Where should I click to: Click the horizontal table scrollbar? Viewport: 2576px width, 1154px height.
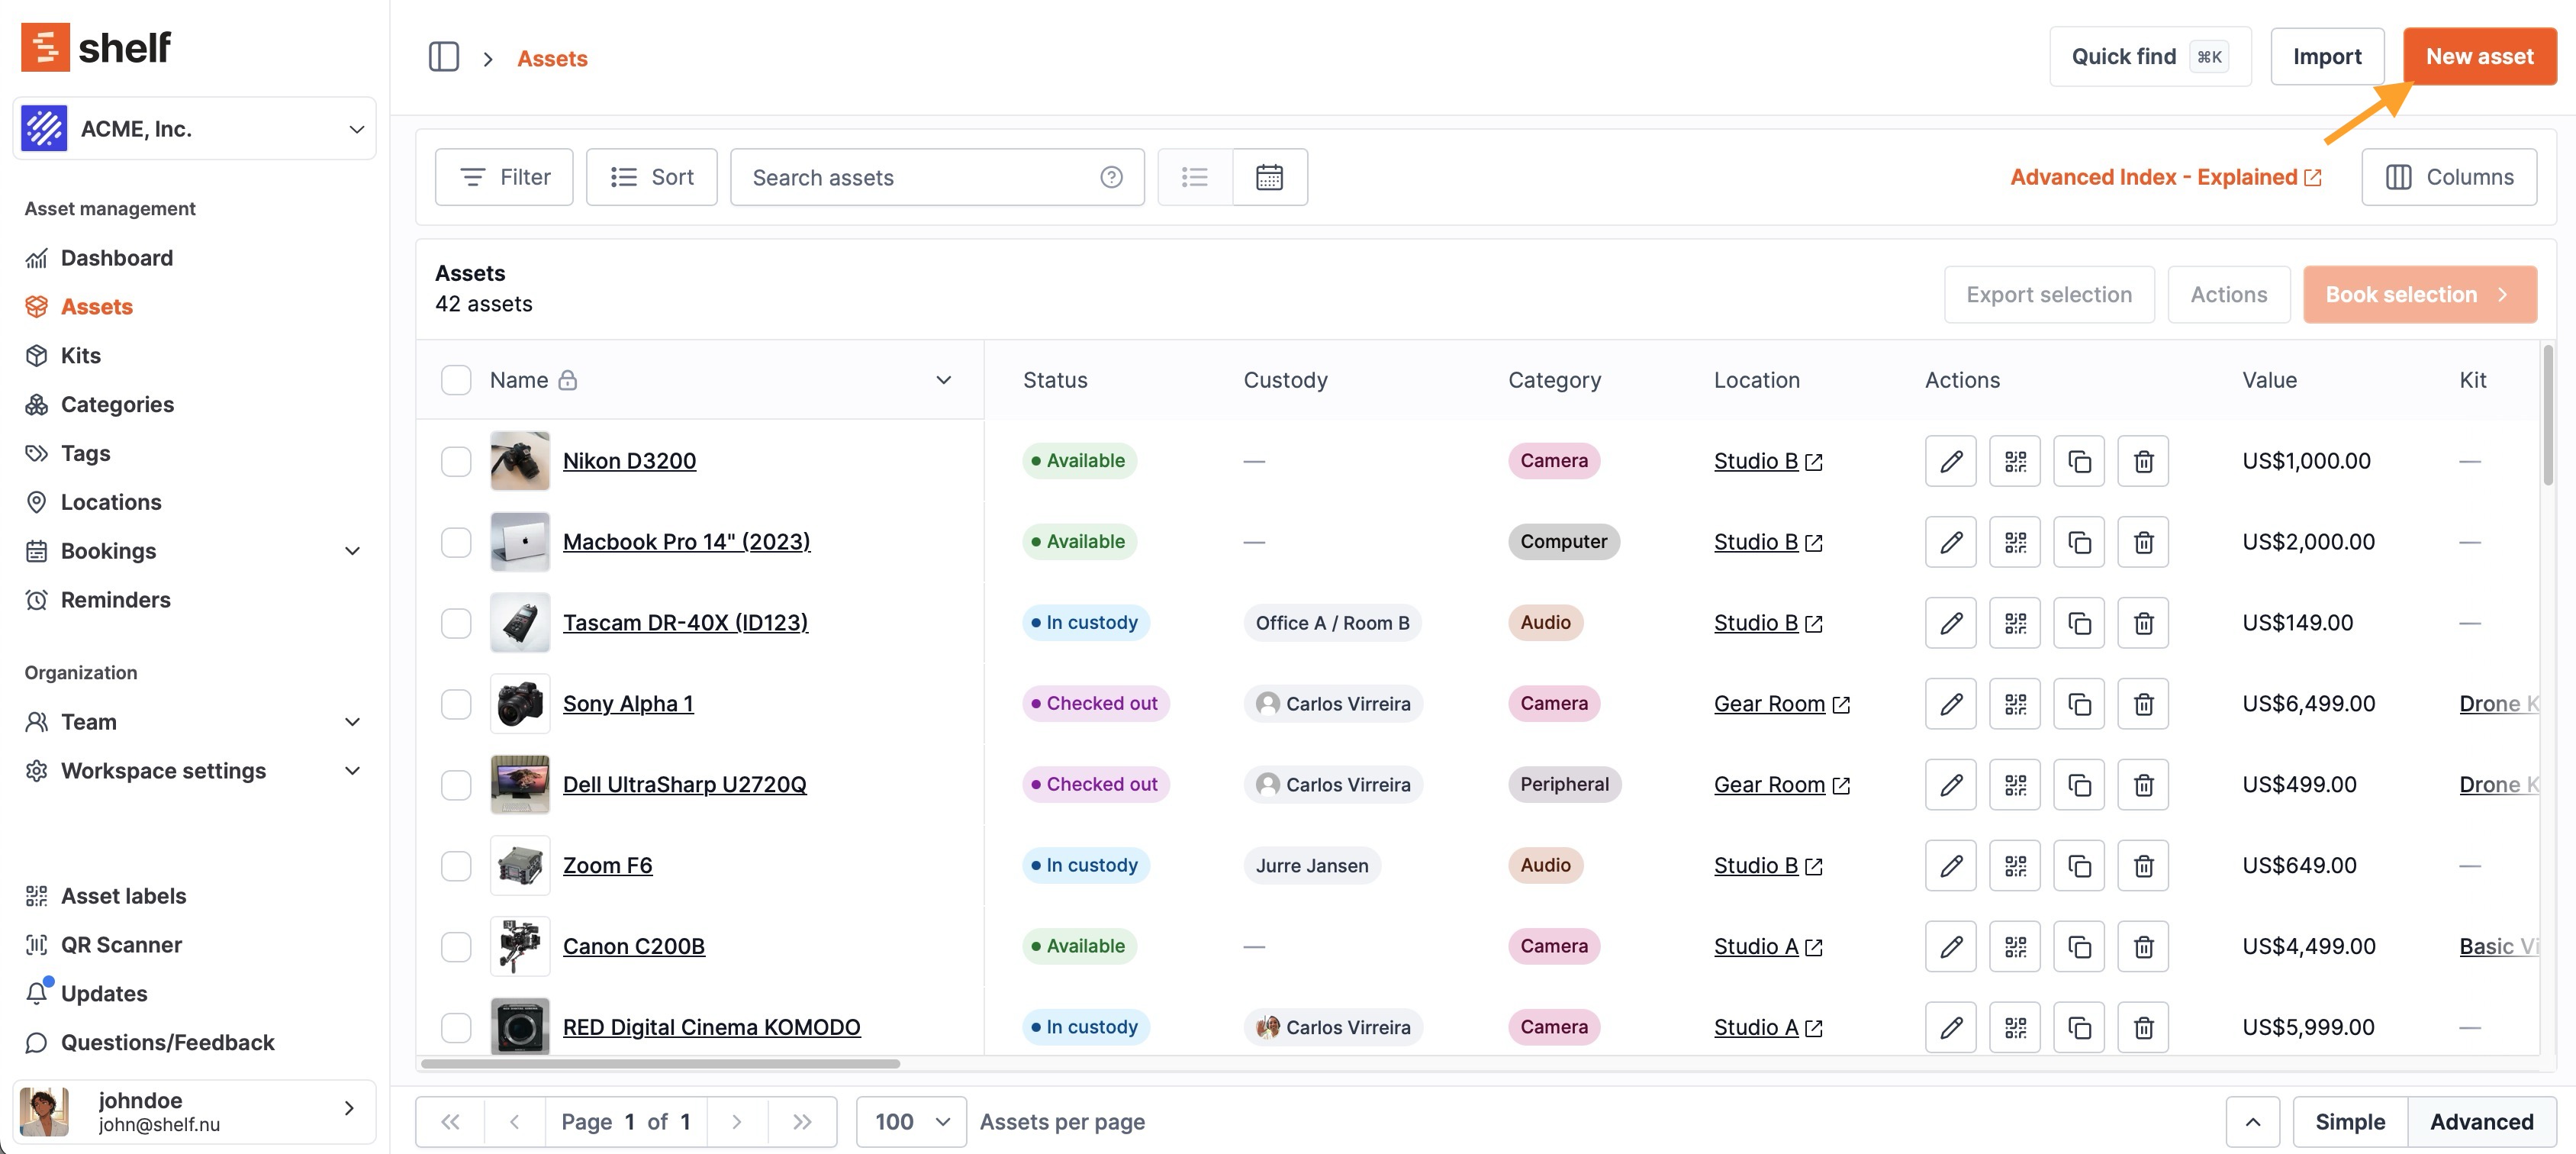click(660, 1063)
